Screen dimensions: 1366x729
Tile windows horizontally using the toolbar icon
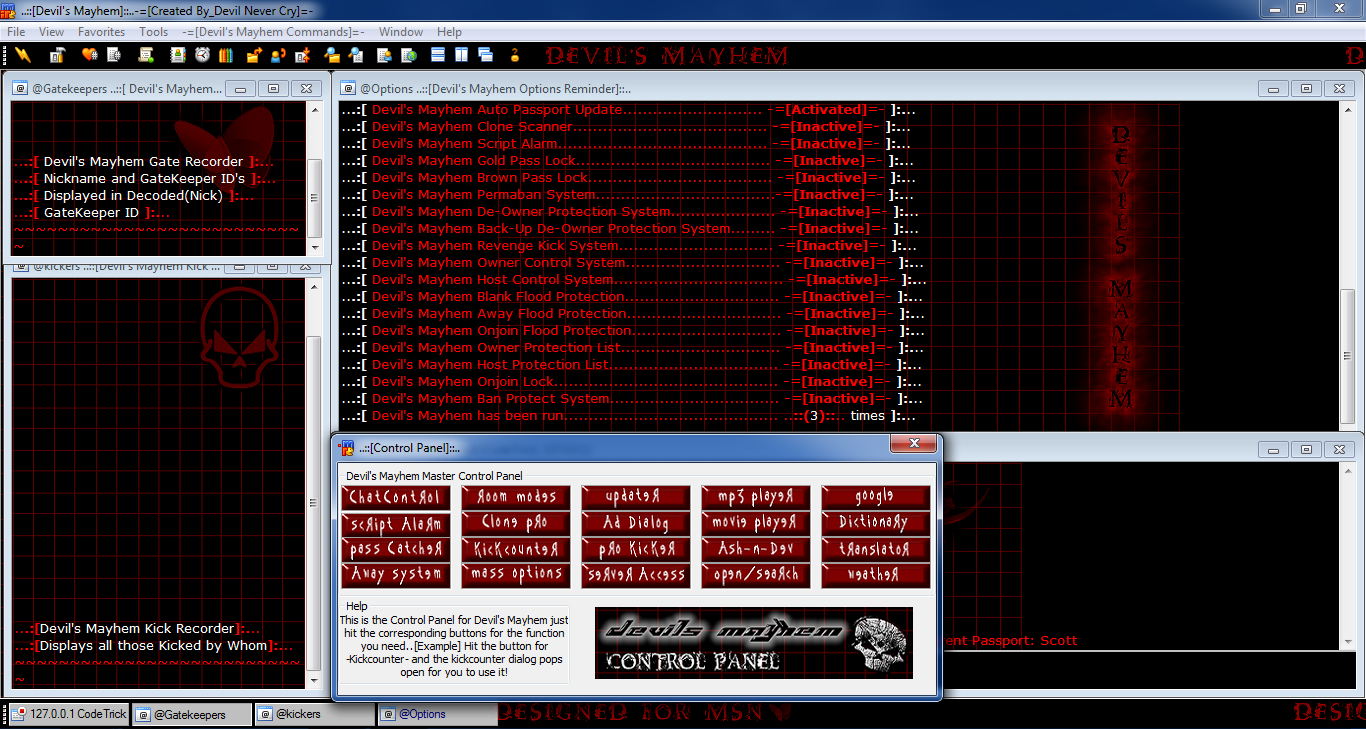click(437, 55)
